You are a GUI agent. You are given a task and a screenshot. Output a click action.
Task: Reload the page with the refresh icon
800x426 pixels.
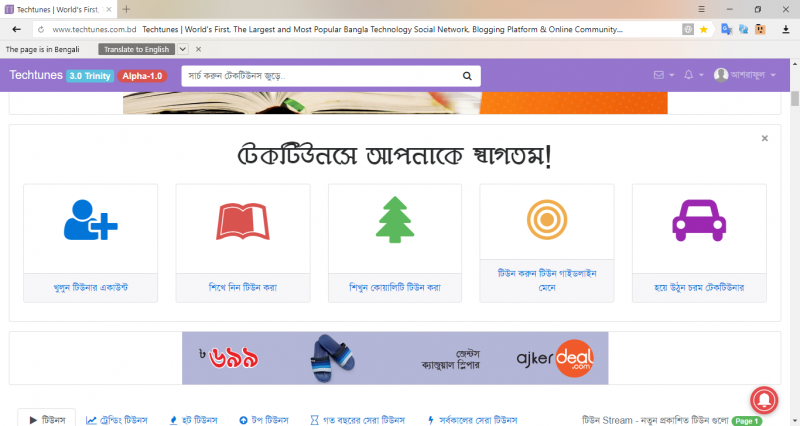(x=41, y=30)
